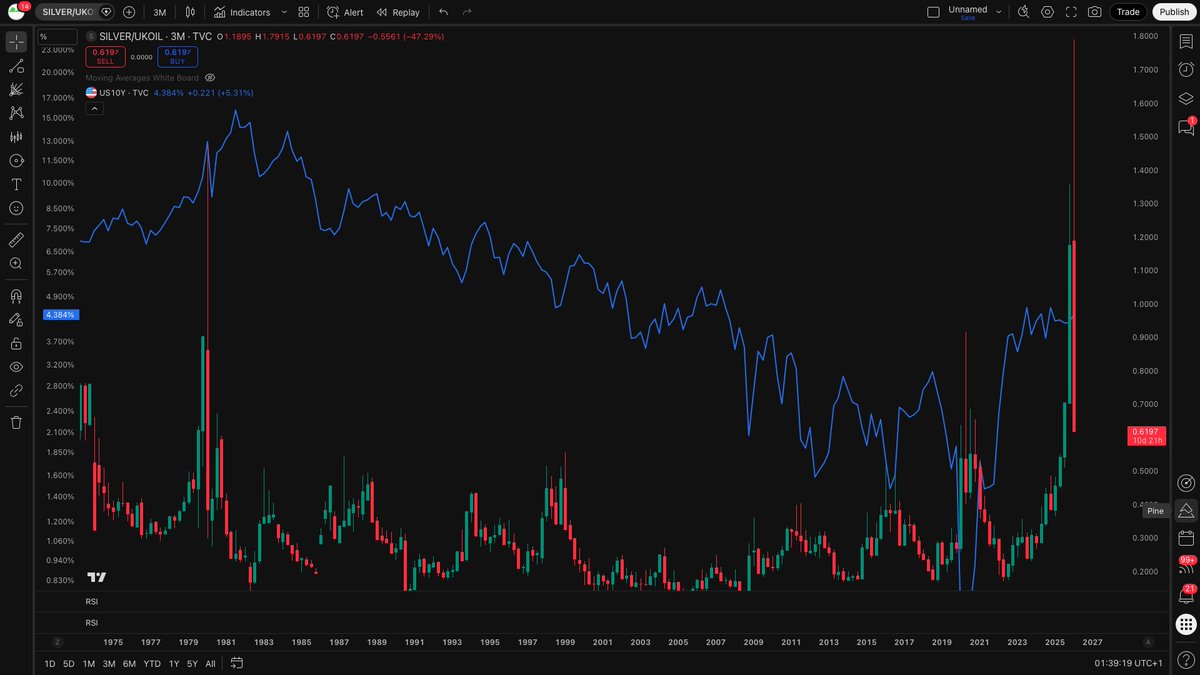This screenshot has width=1200, height=675.
Task: Open the emoji icons tool
Action: pyautogui.click(x=16, y=208)
